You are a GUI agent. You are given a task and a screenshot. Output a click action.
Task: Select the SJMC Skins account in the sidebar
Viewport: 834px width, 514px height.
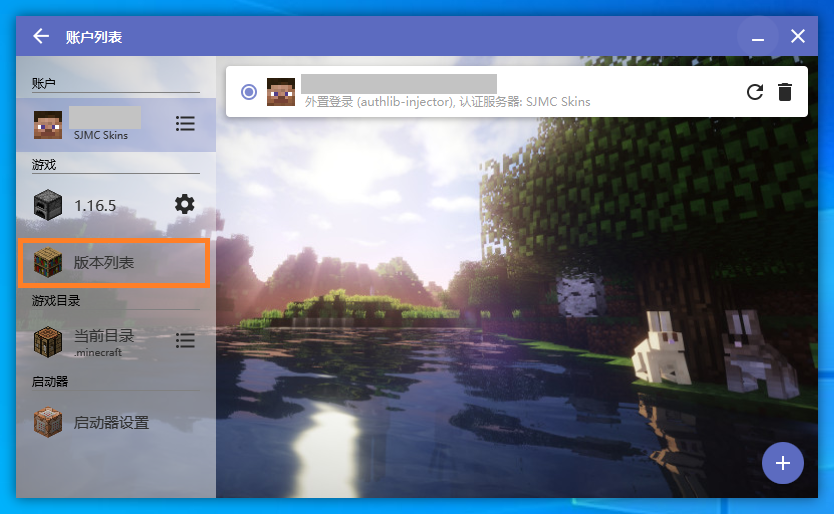[x=115, y=125]
